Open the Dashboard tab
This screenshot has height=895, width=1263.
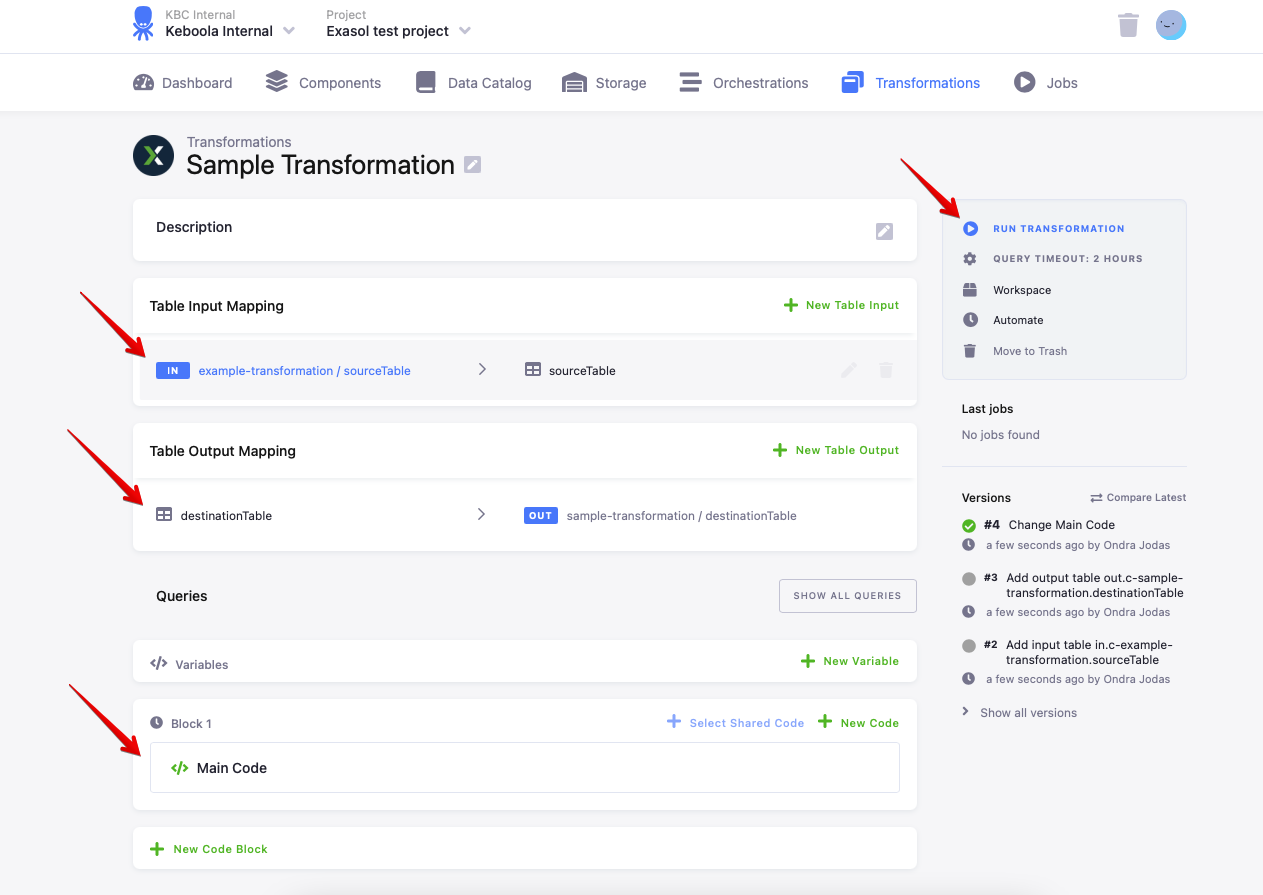tap(183, 83)
